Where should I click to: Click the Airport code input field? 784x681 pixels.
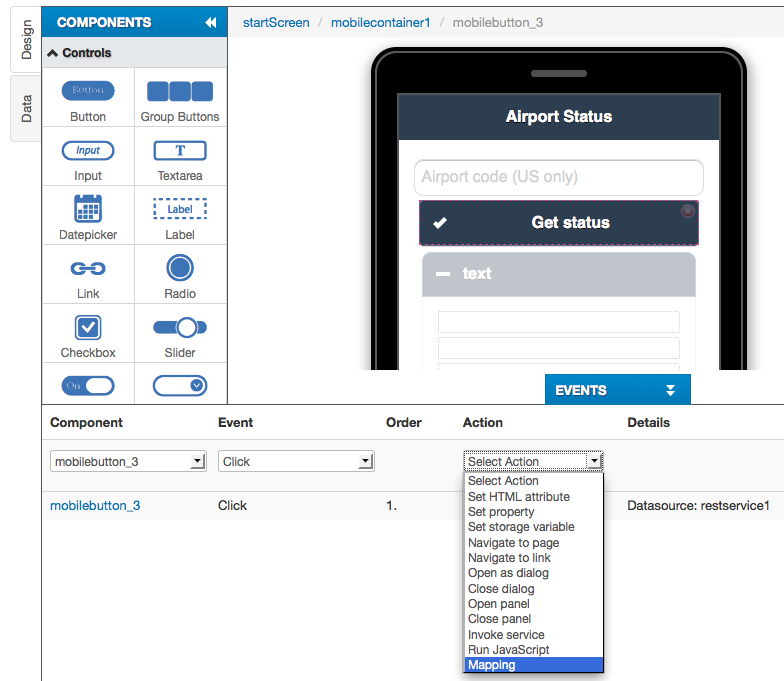point(559,177)
